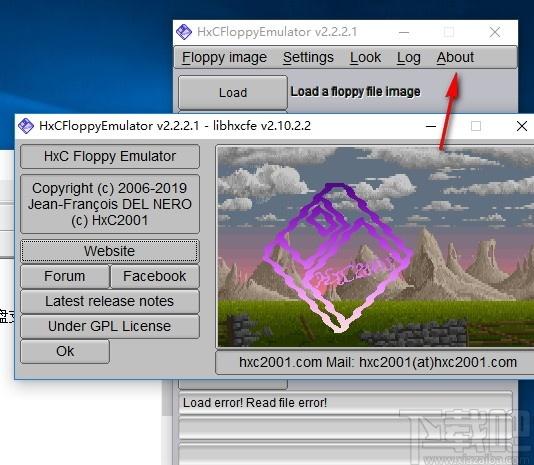Minimize the main HxCFloppyEmulator window
This screenshot has height=465, width=534.
tap(404, 32)
